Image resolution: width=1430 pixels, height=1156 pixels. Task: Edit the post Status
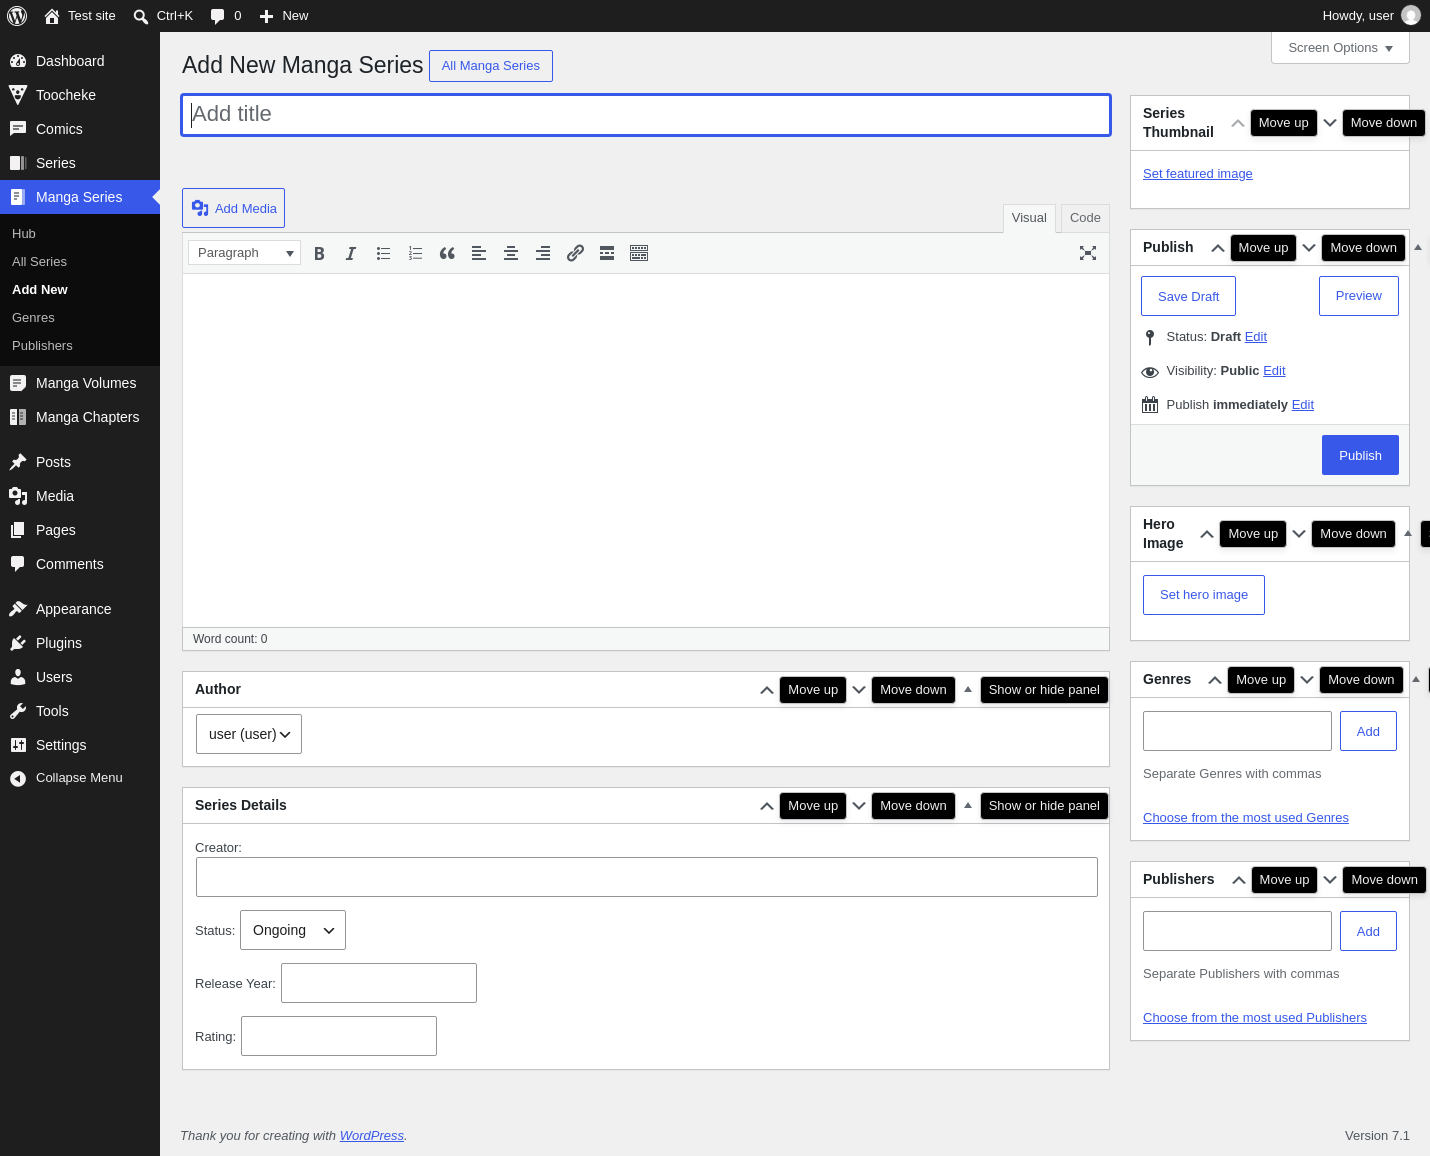pos(1256,337)
